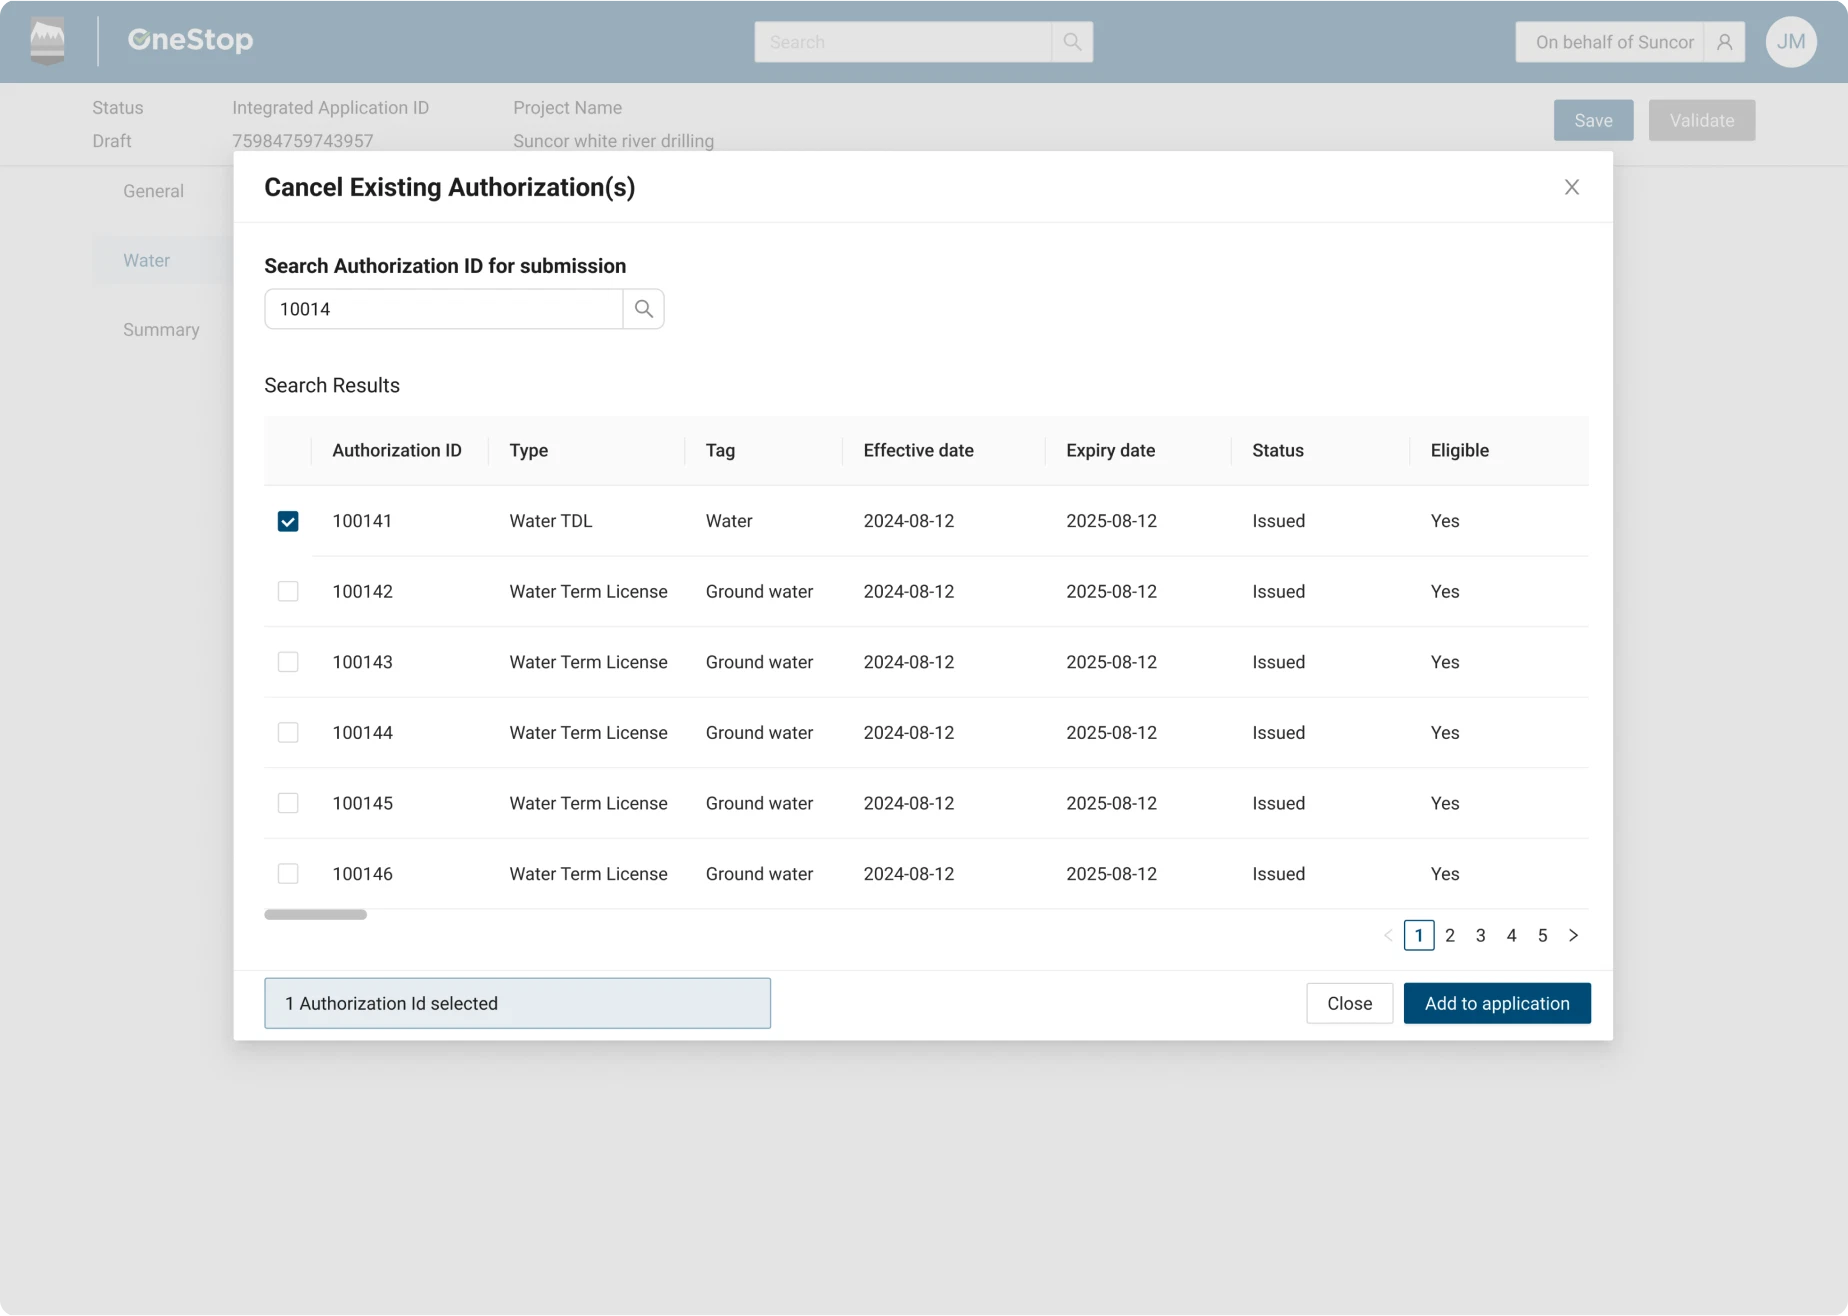The image size is (1848, 1316).
Task: Uncheck authorization 100141 checkbox
Action: point(288,521)
